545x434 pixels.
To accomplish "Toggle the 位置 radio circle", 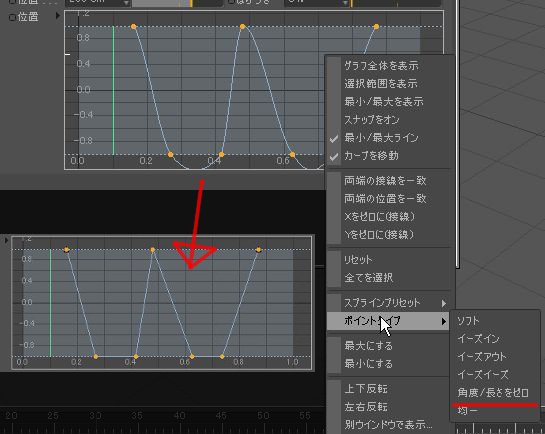I will 12,18.
